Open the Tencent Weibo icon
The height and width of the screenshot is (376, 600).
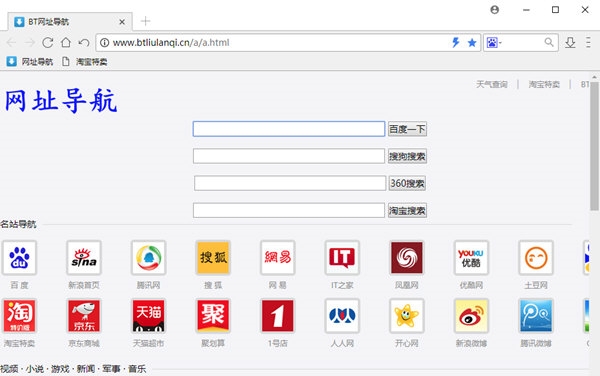[x=536, y=316]
